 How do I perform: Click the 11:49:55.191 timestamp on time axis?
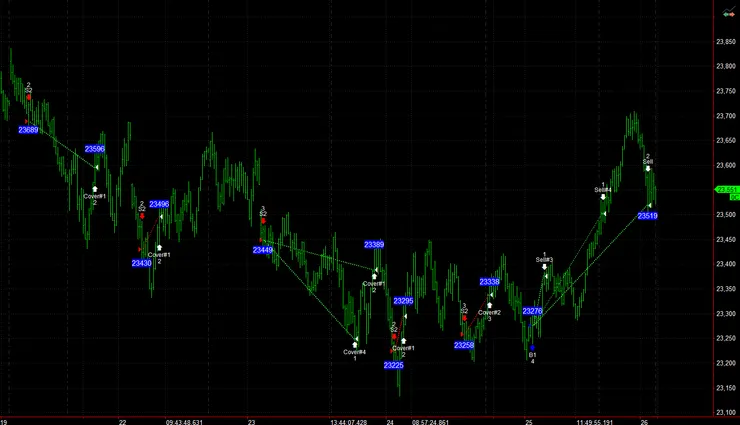[x=595, y=422]
